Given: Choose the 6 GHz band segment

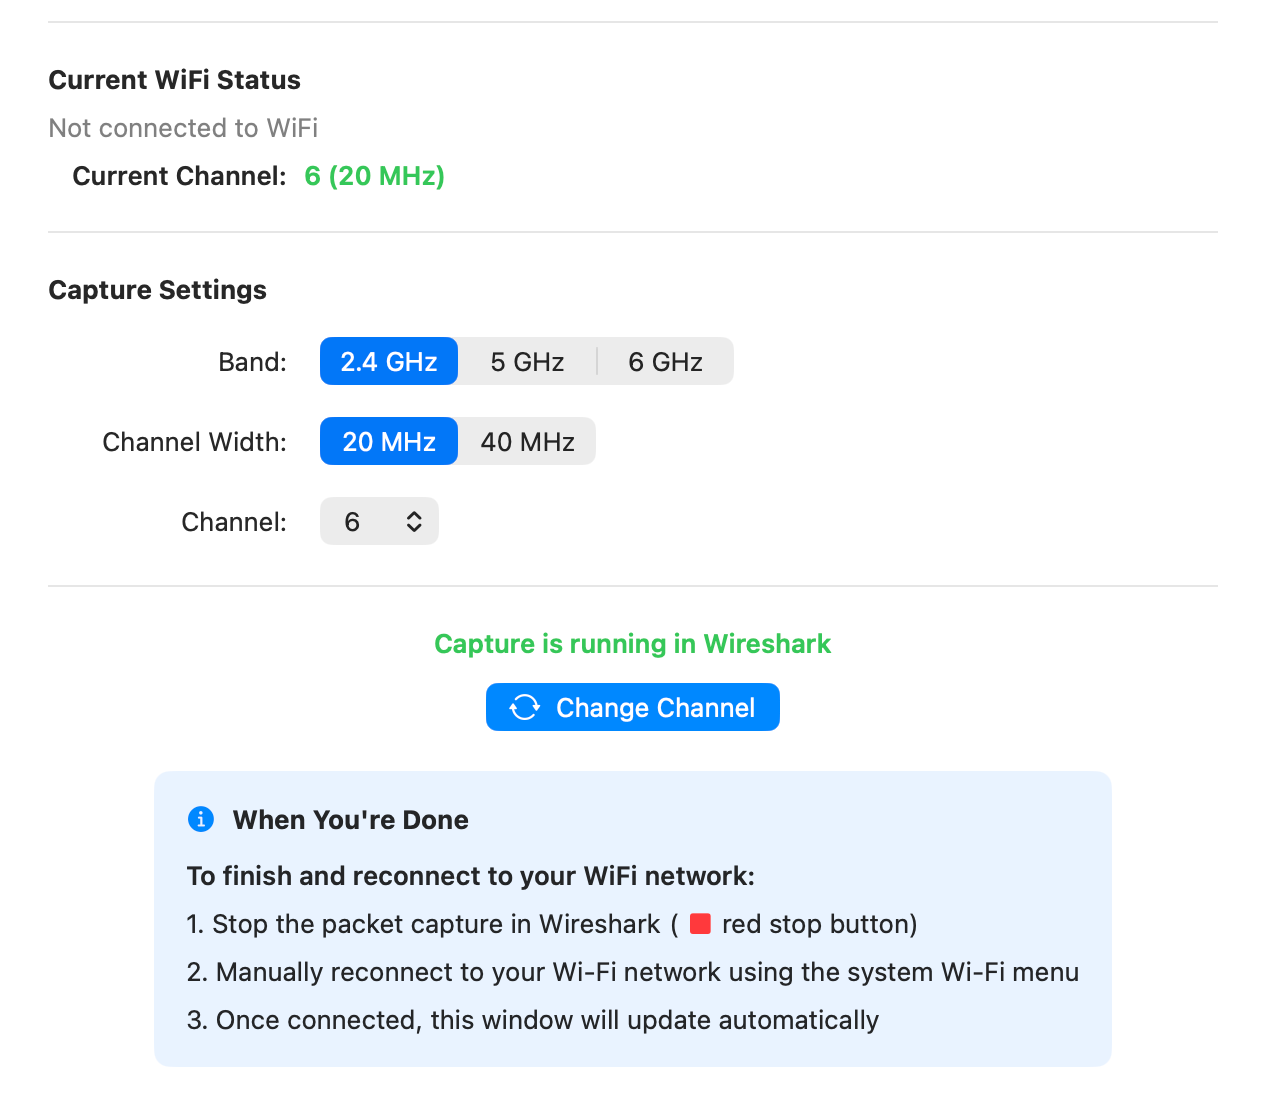Looking at the screenshot, I should pyautogui.click(x=665, y=361).
